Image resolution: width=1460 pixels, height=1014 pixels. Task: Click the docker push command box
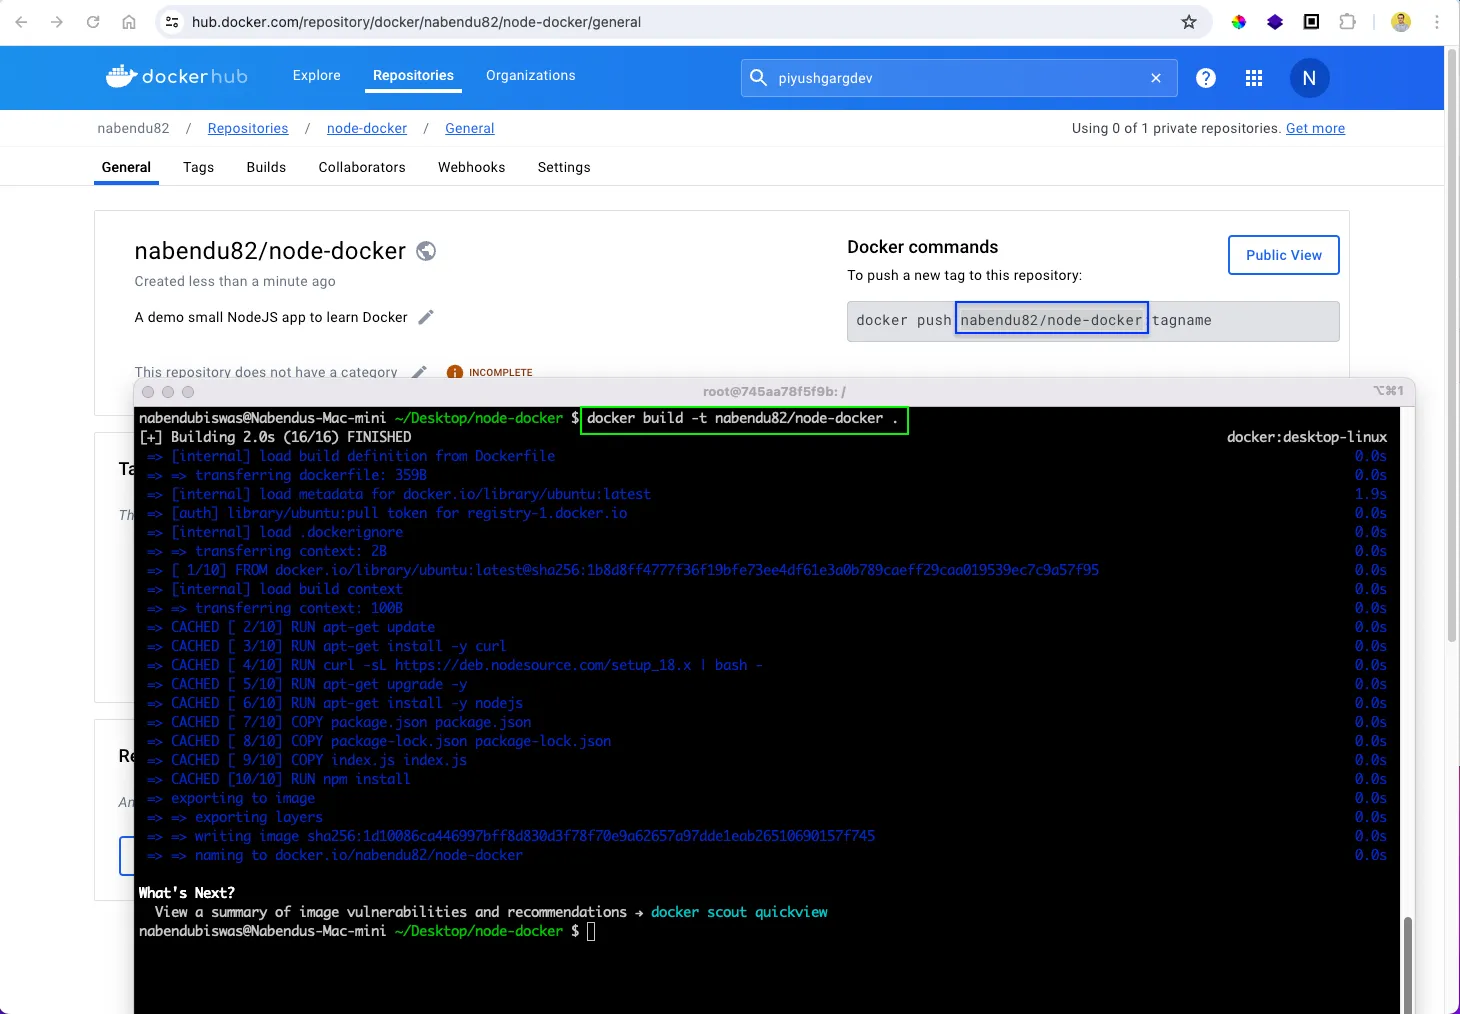coord(1093,321)
